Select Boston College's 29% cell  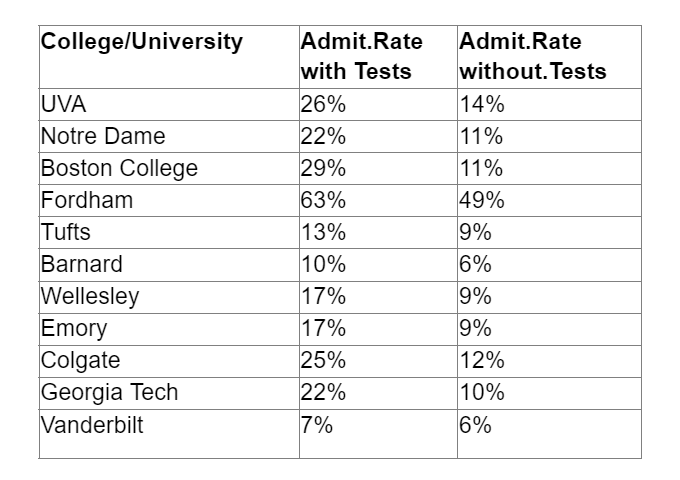(x=323, y=168)
